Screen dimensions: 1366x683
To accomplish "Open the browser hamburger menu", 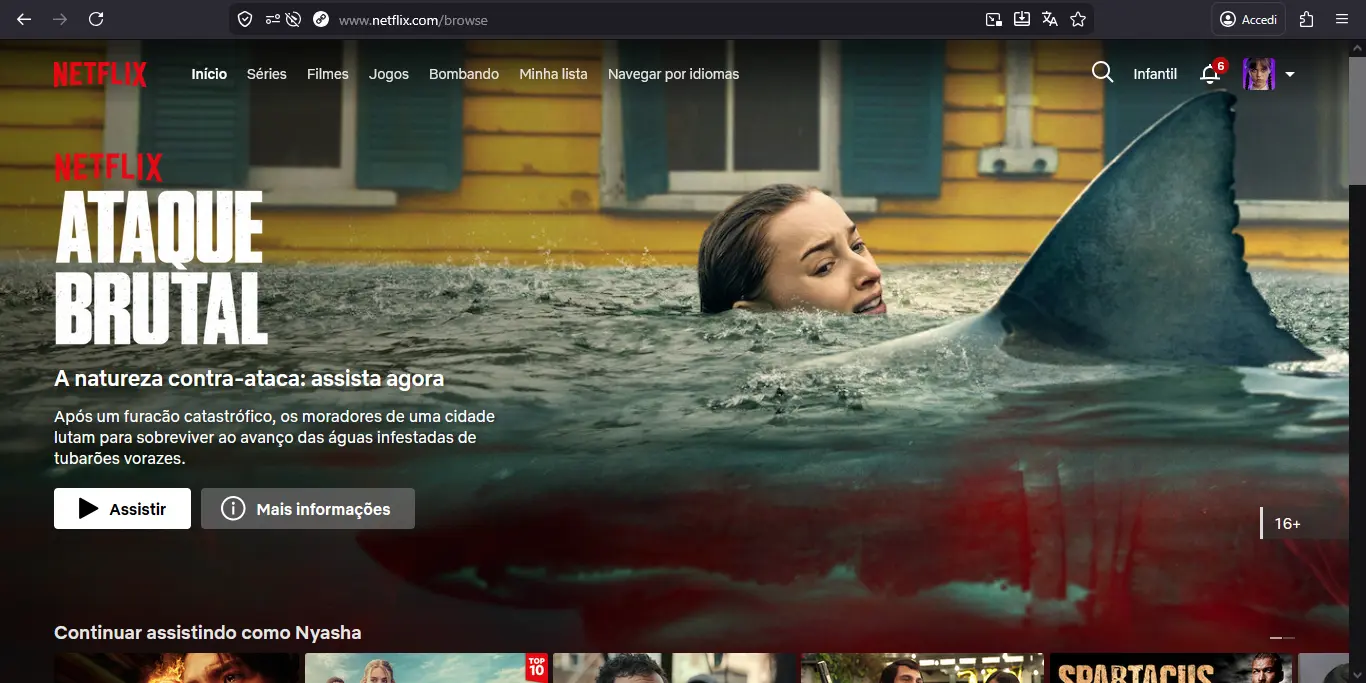I will click(x=1342, y=19).
